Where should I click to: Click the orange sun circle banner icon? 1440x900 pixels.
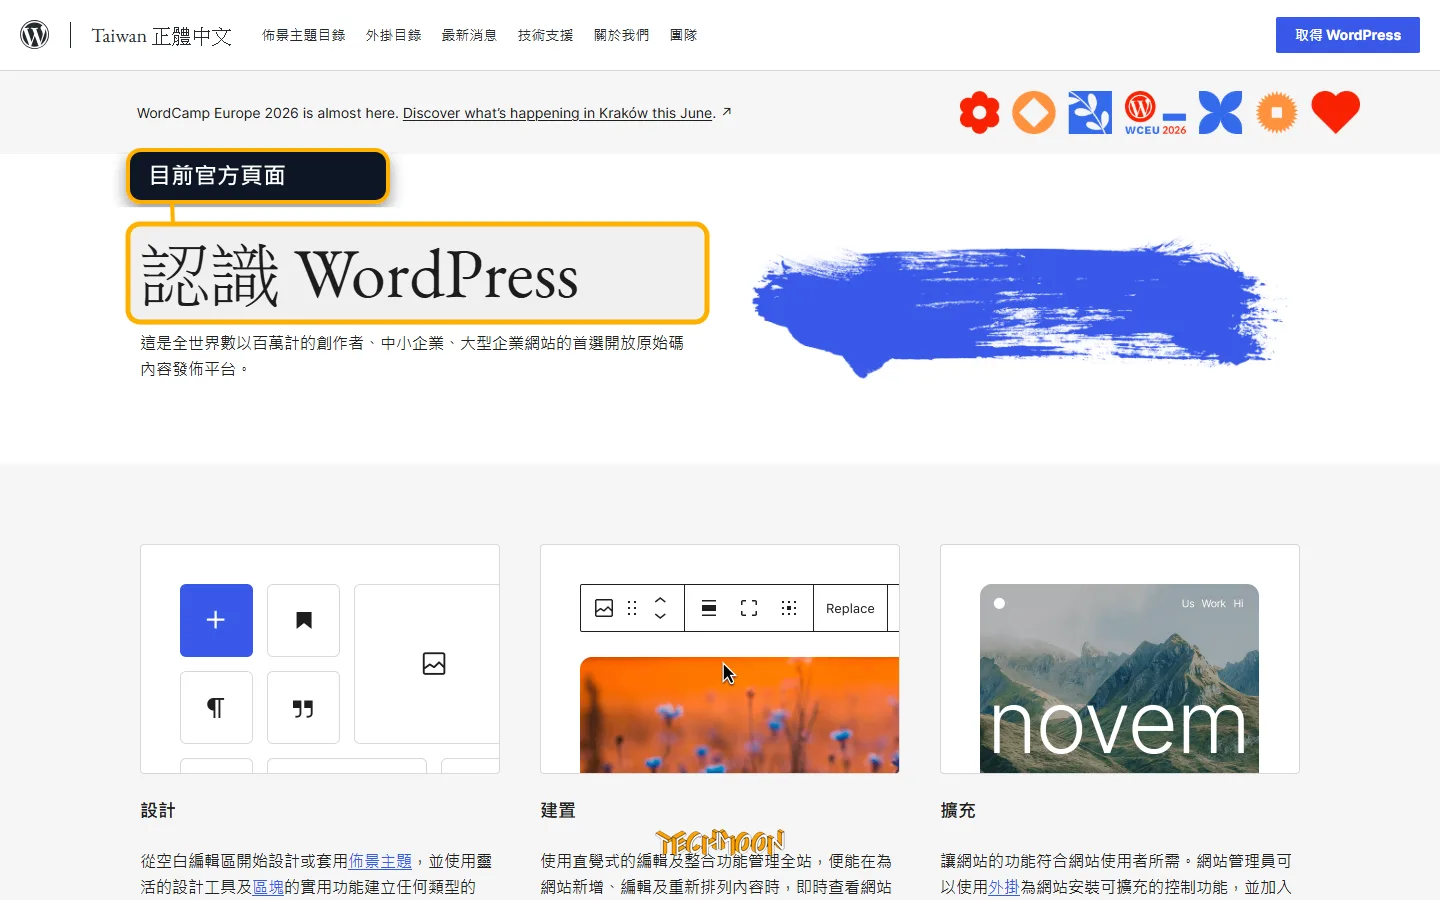(1277, 112)
